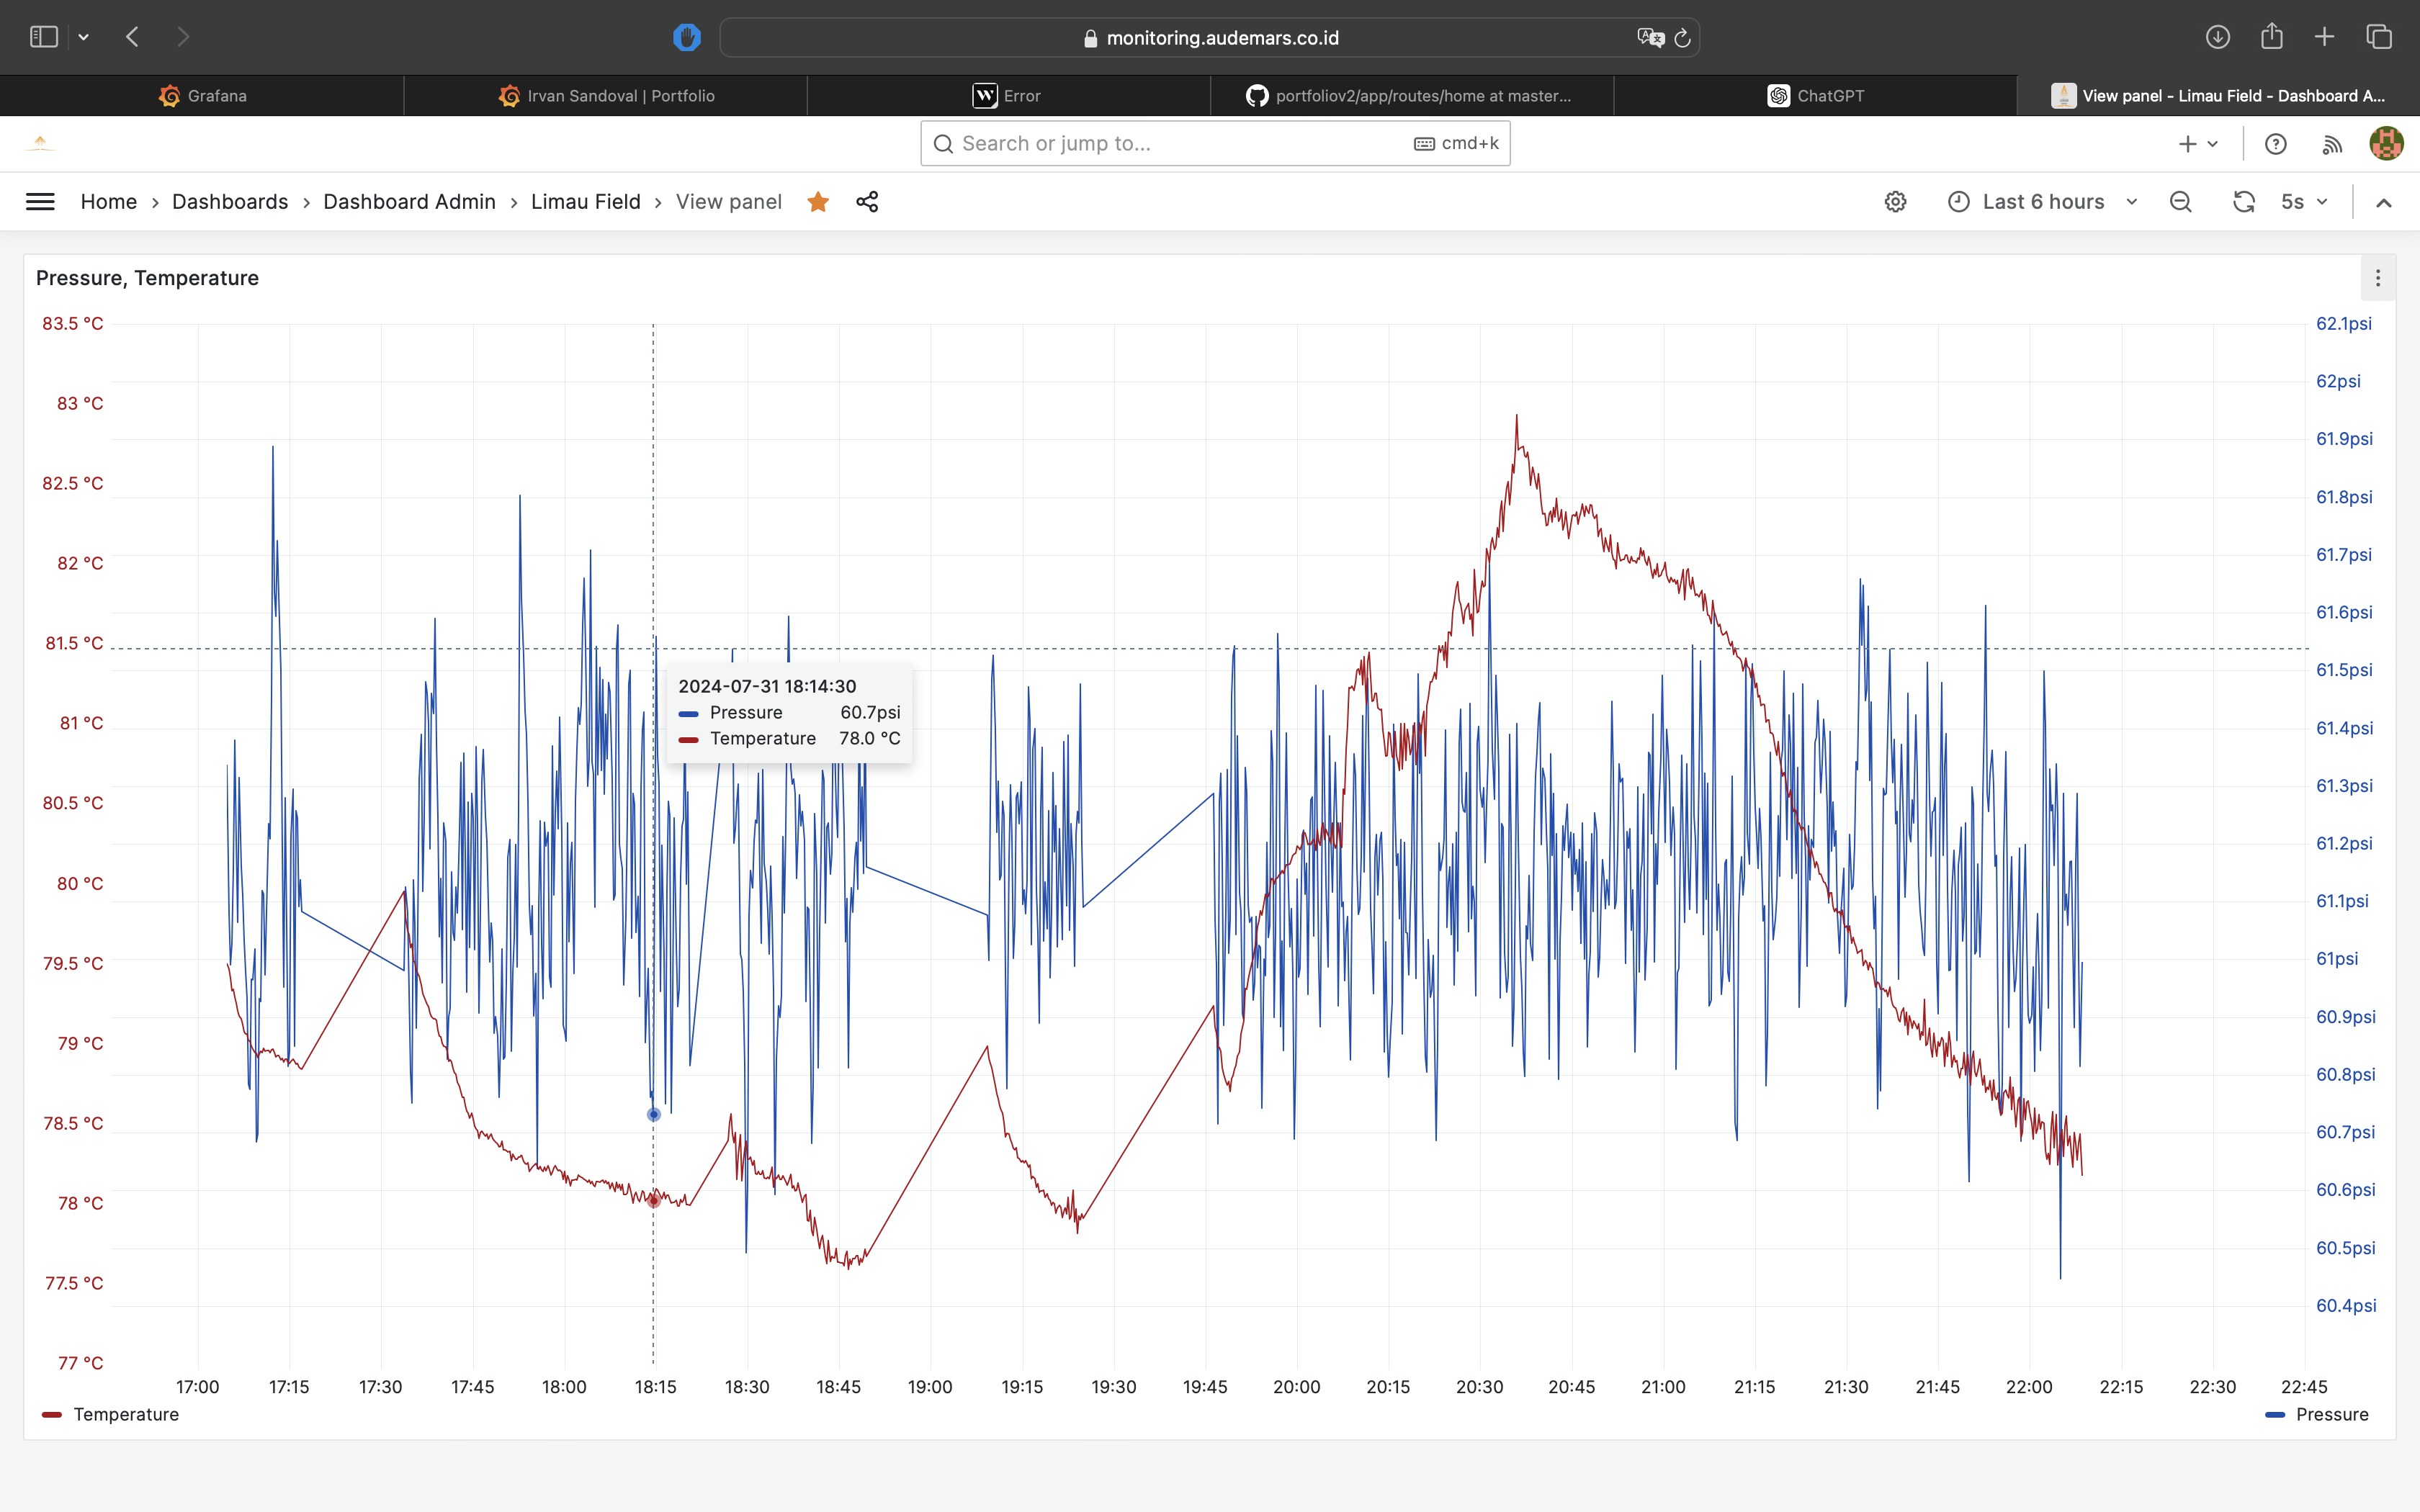Click the share panel icon in the breadcrumb bar

[866, 202]
